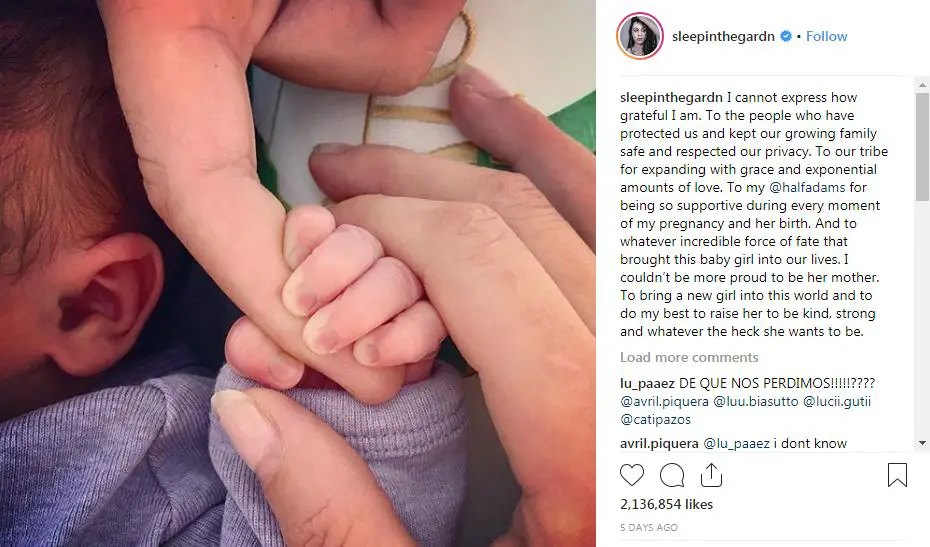The height and width of the screenshot is (547, 930).
Task: Open the avril.piquera commenter profile
Action: 660,443
